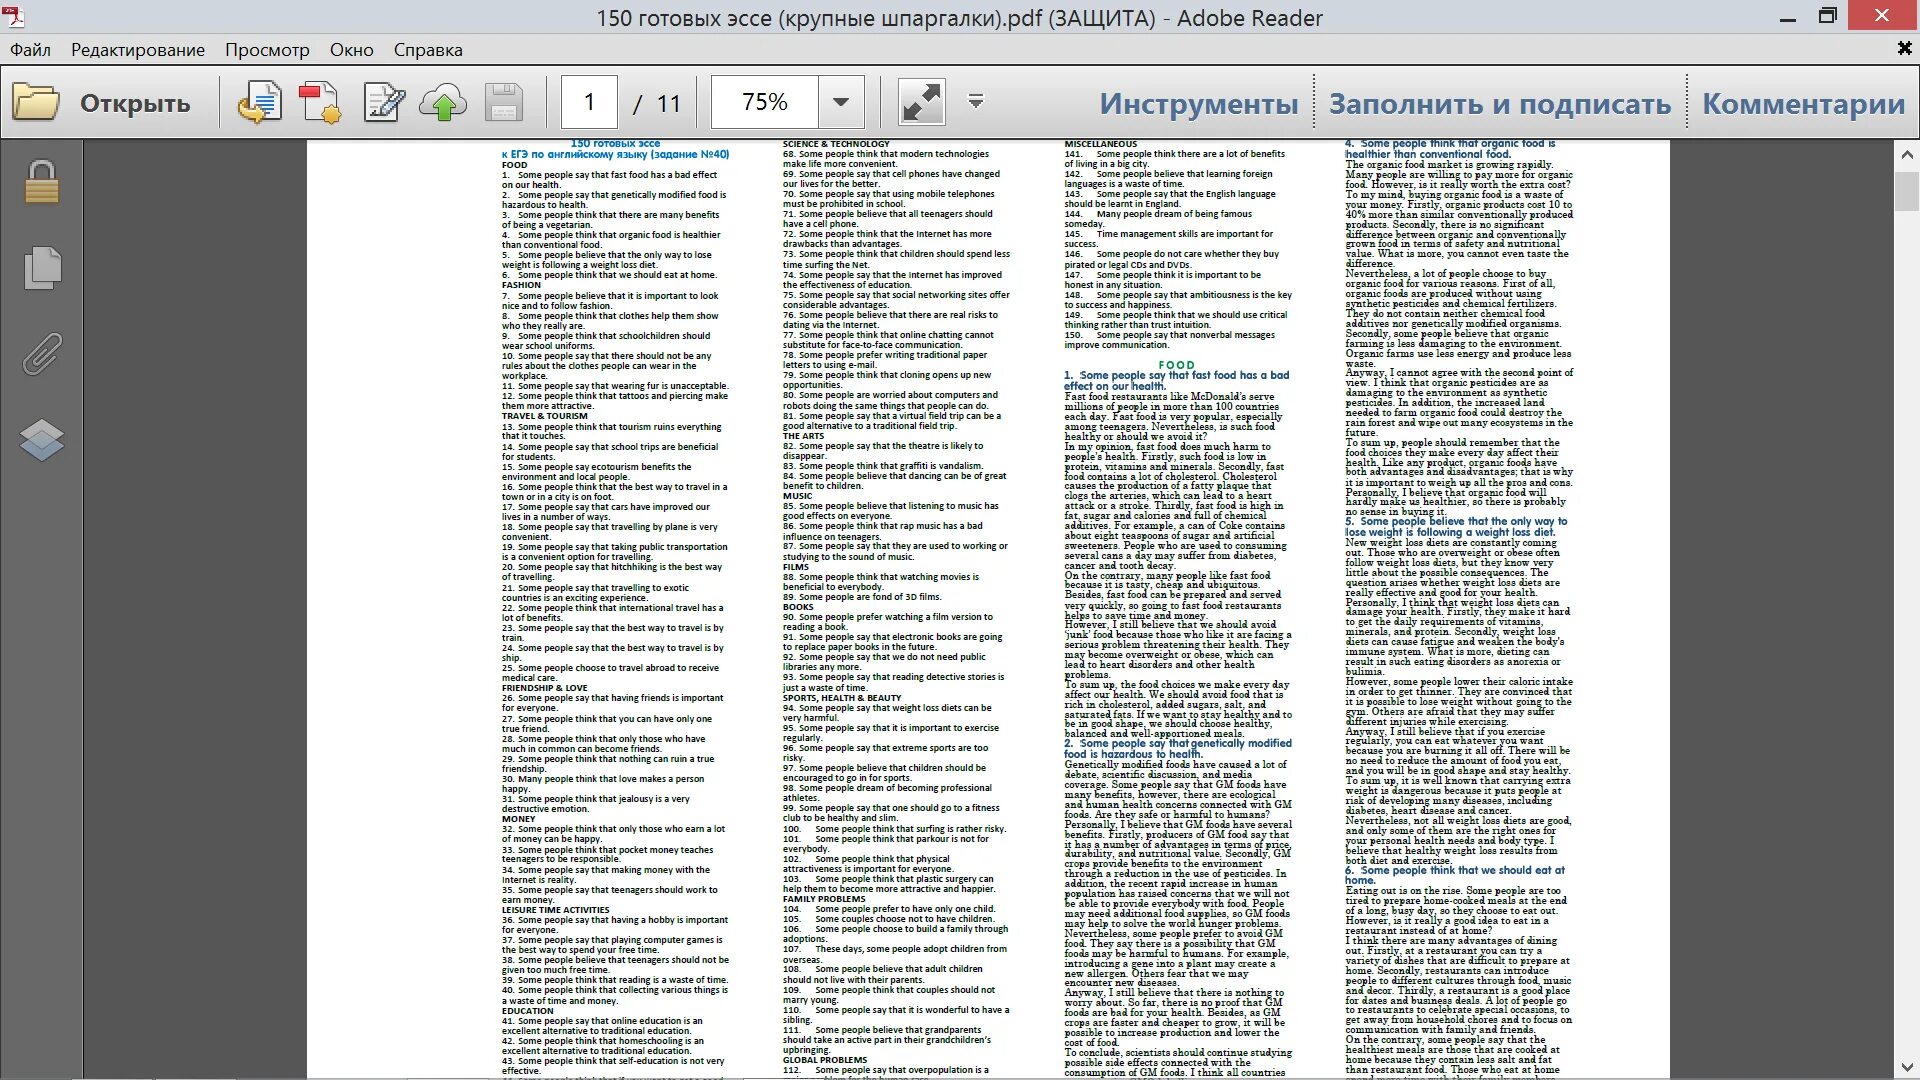Click the edit/sign document pencil icon
1920x1080 pixels.
383,103
